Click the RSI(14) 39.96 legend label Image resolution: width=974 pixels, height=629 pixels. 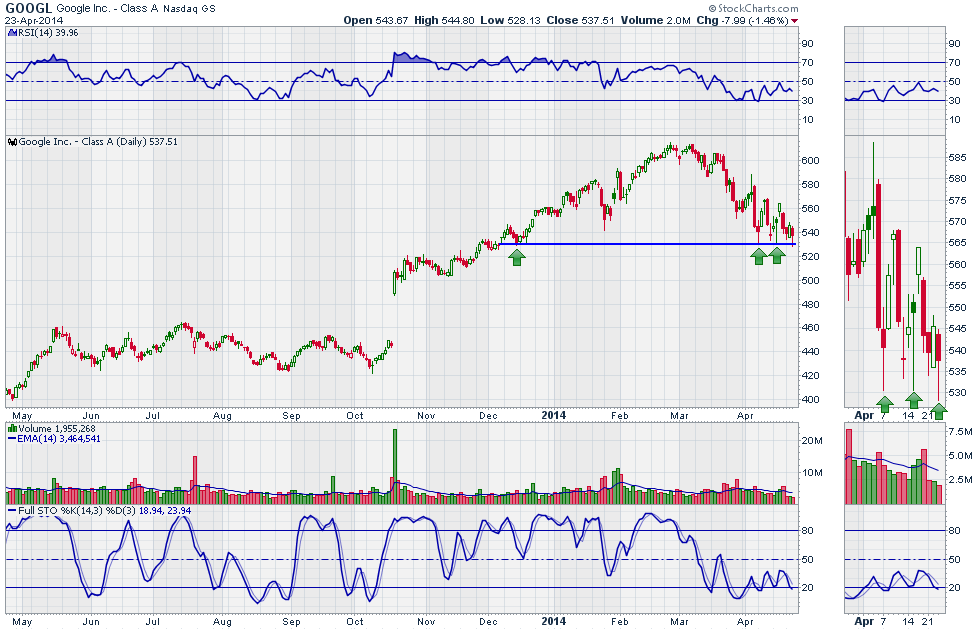(x=48, y=32)
